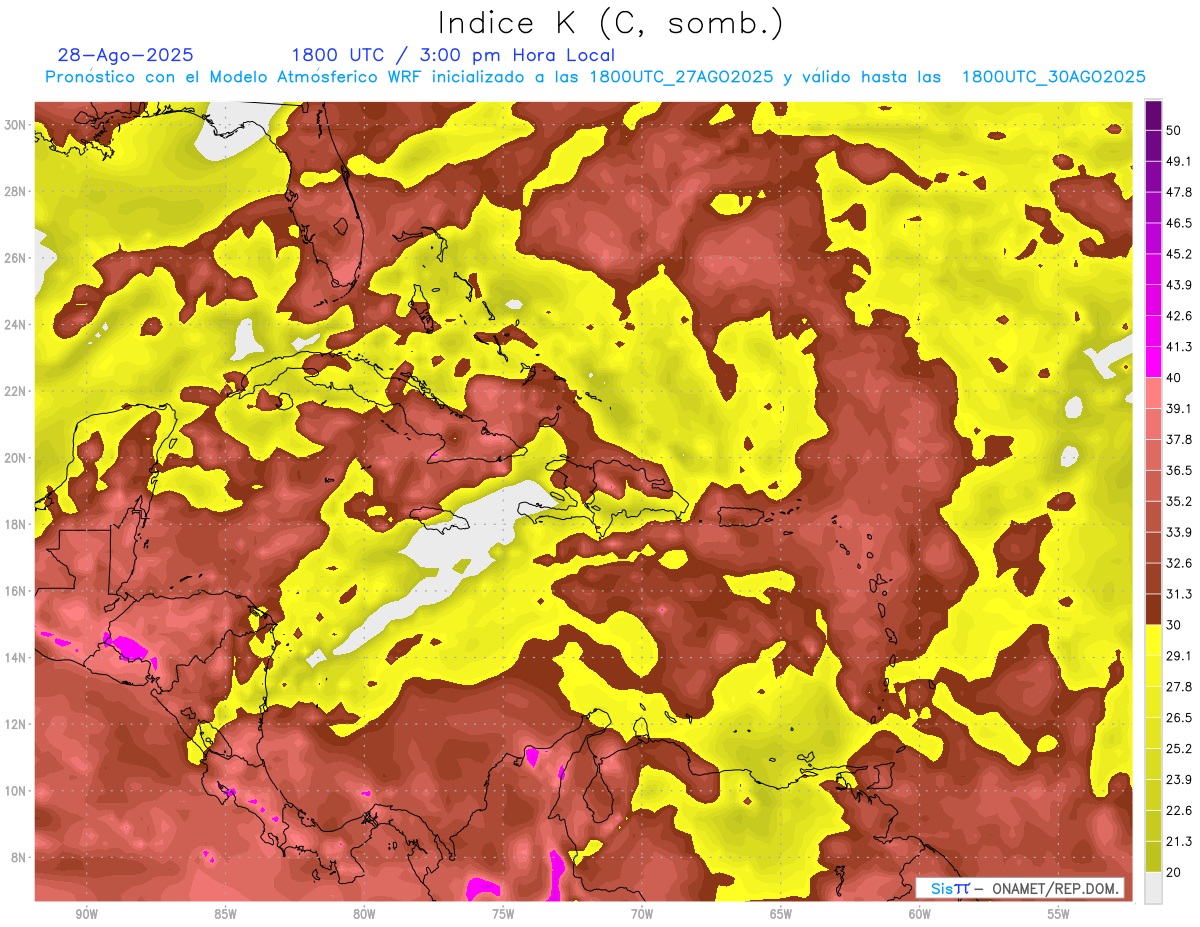Screen dimensions: 1200x927
Task: Click the 75W longitude label
Action: (x=503, y=914)
